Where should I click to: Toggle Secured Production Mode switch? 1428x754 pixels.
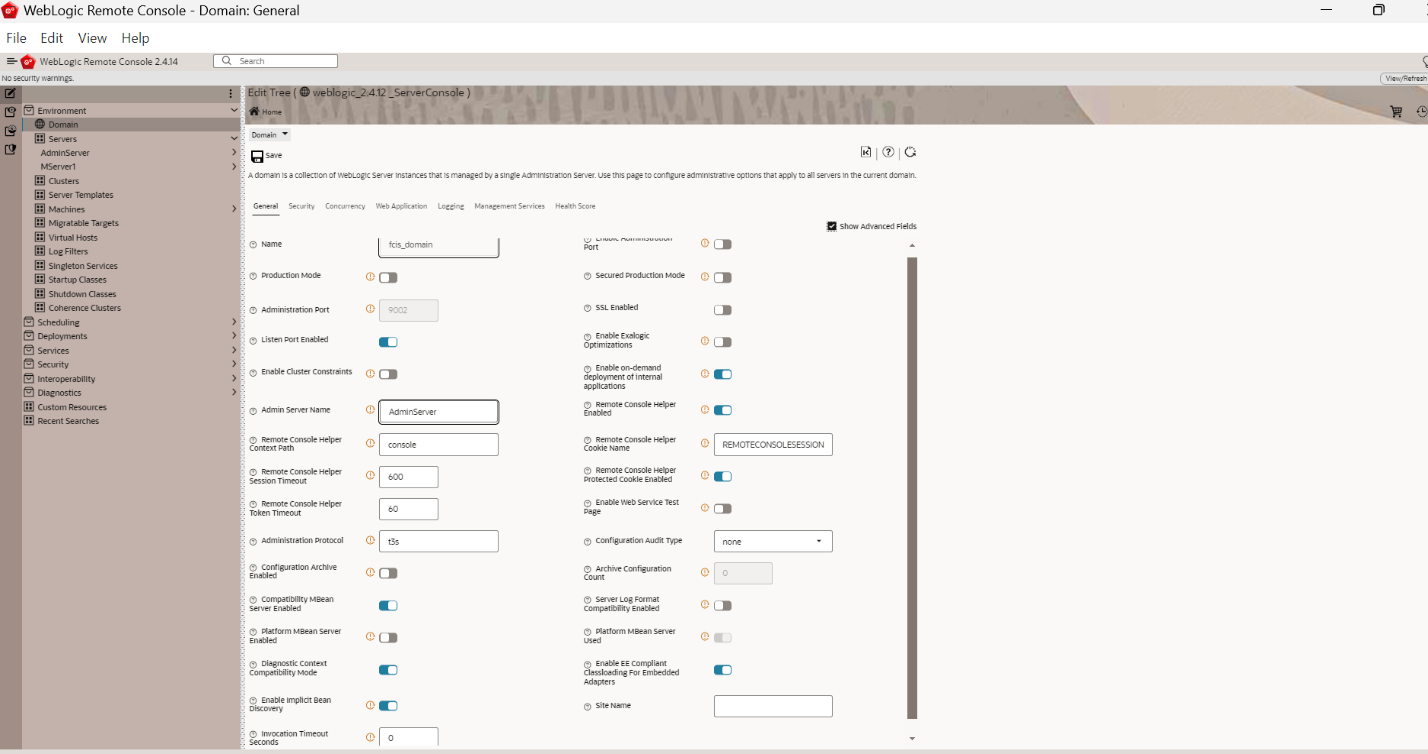click(x=723, y=277)
